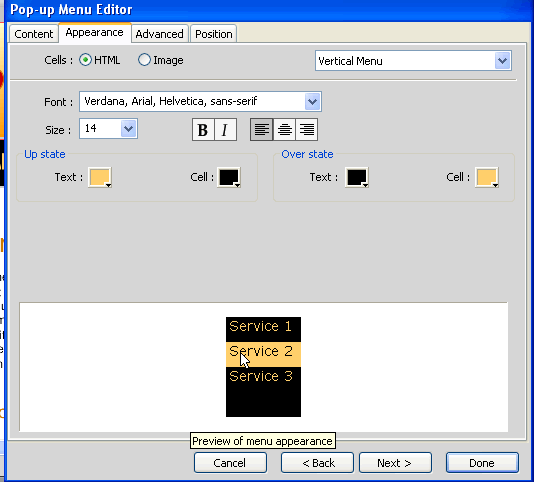The width and height of the screenshot is (534, 482).
Task: Select HTML cells radio button
Action: 85,60
